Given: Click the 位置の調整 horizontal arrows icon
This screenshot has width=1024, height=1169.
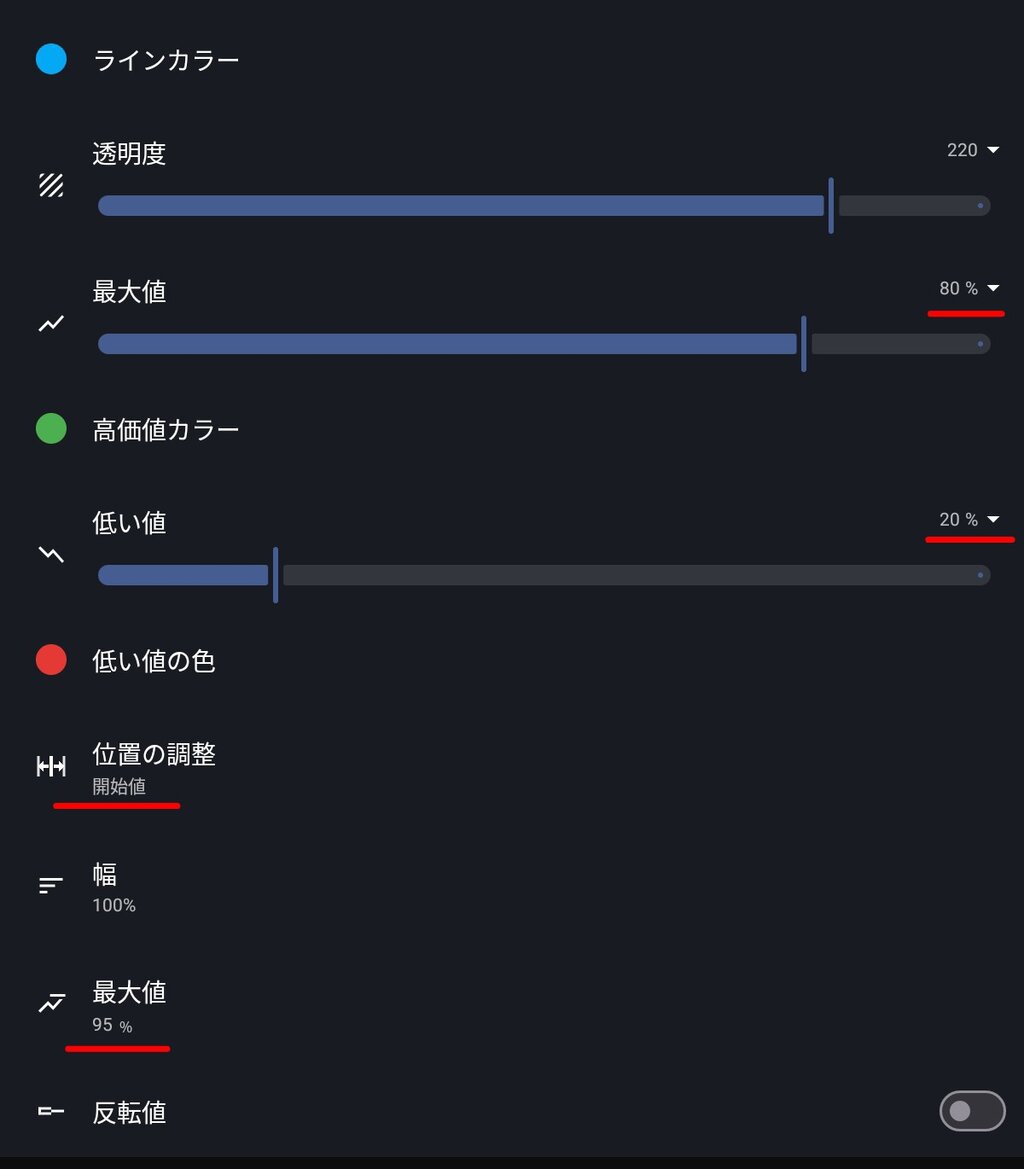Looking at the screenshot, I should pyautogui.click(x=51, y=766).
